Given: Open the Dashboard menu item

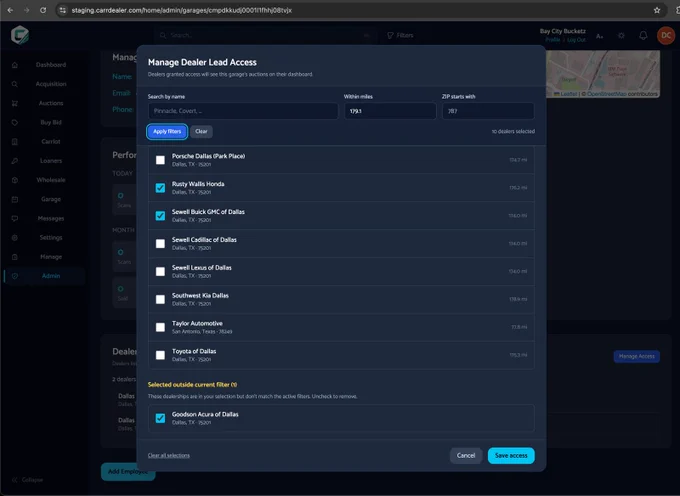Looking at the screenshot, I should pos(51,65).
